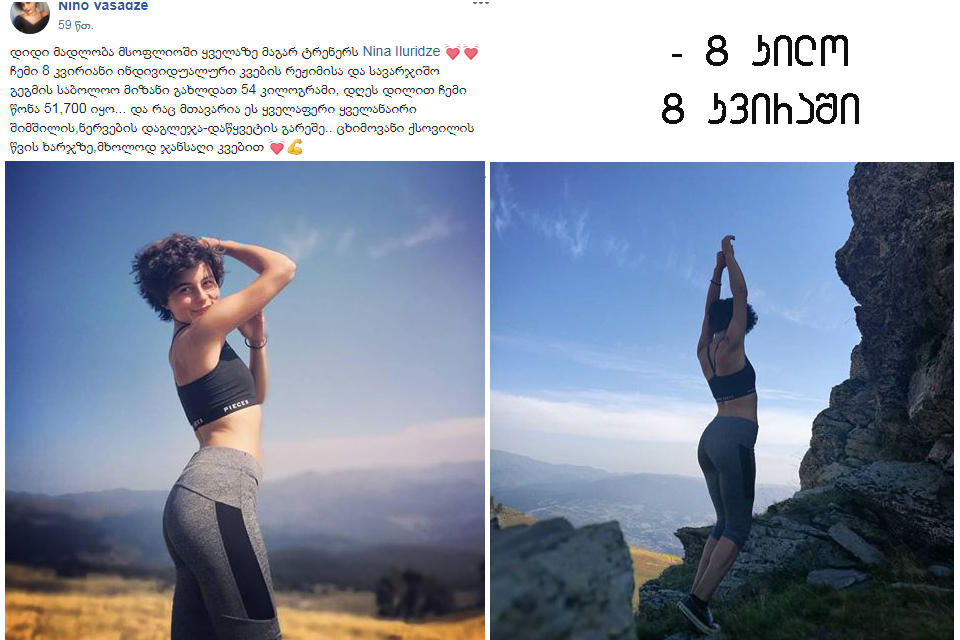Click the heart emoji ending the post text

277,148
